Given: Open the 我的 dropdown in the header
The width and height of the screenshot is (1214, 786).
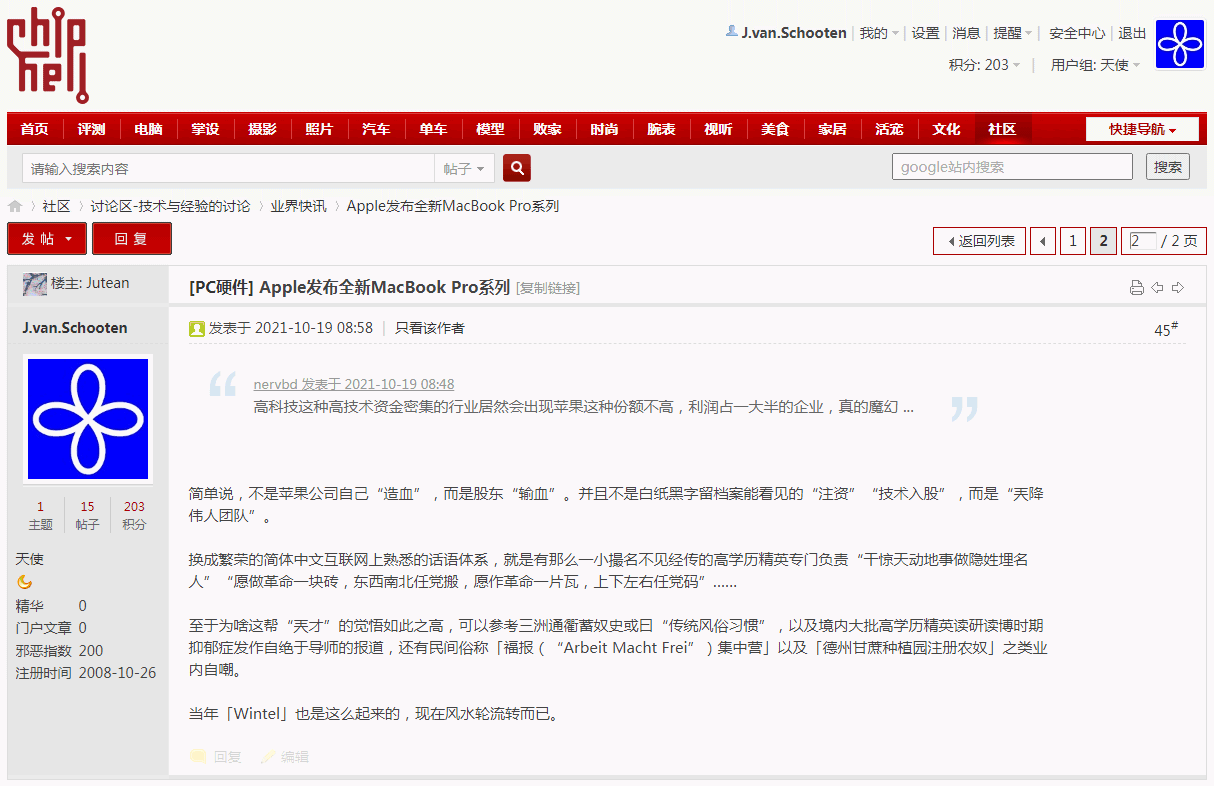Looking at the screenshot, I should click(879, 33).
